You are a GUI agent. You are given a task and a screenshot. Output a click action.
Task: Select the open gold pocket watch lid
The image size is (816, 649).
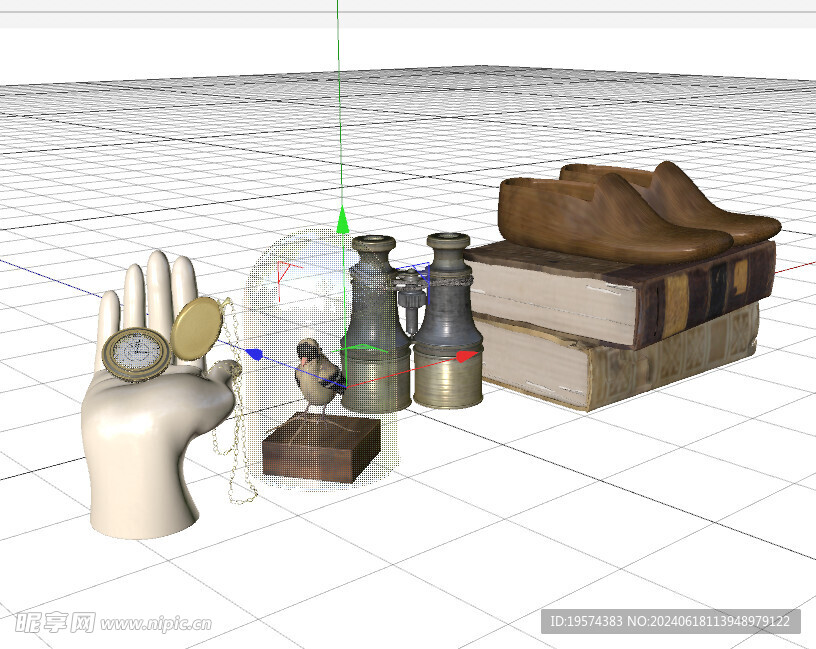click(x=198, y=328)
